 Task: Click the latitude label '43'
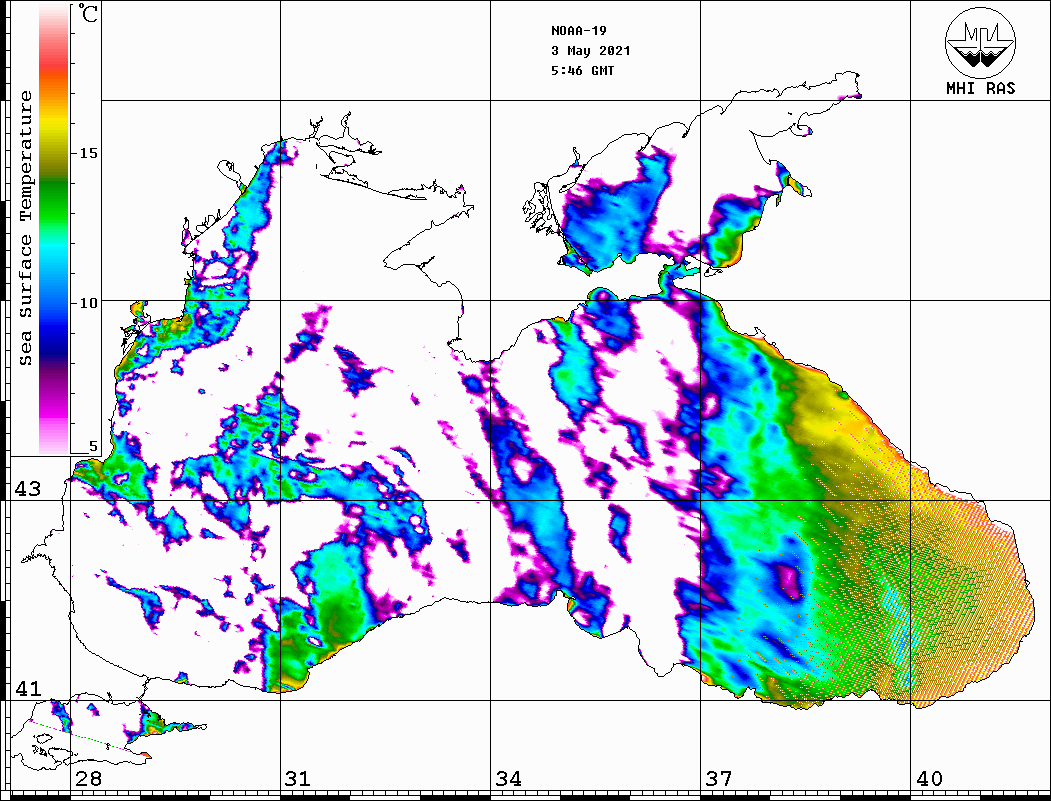pyautogui.click(x=27, y=489)
